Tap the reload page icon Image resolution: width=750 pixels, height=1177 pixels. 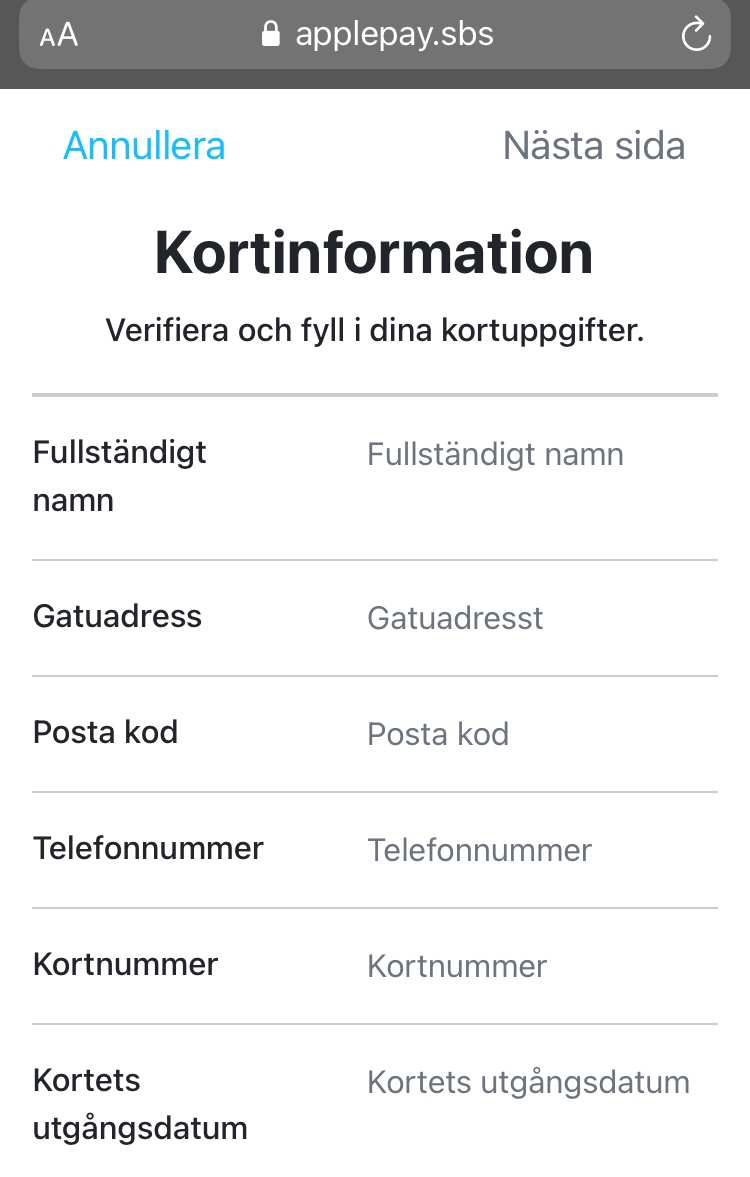(x=696, y=35)
